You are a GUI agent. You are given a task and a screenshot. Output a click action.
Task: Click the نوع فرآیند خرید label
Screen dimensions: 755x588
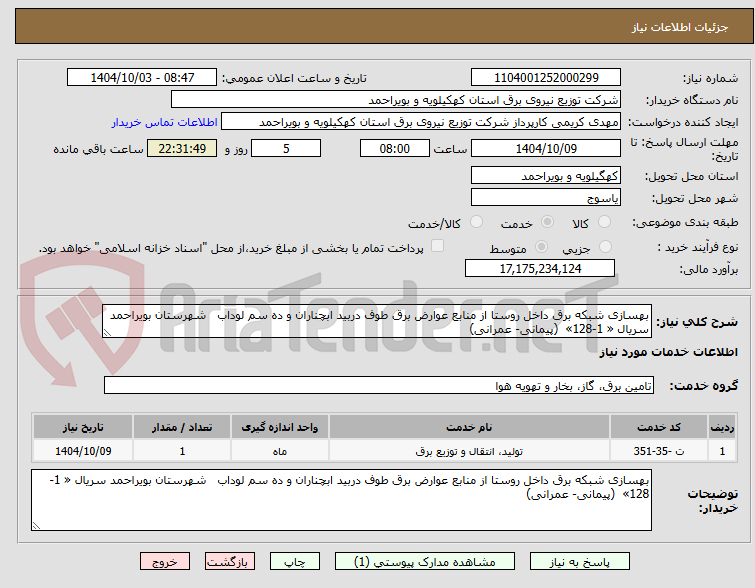point(698,247)
